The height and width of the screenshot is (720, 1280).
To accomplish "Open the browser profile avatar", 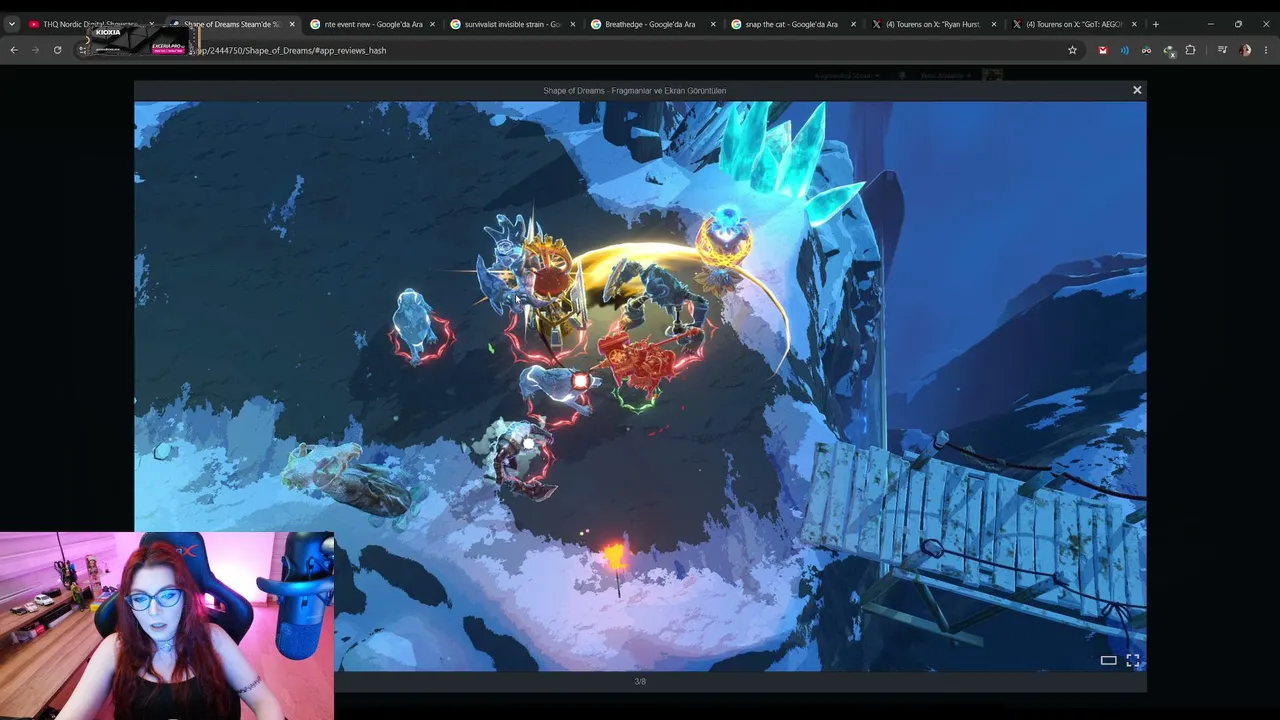I will 1245,50.
